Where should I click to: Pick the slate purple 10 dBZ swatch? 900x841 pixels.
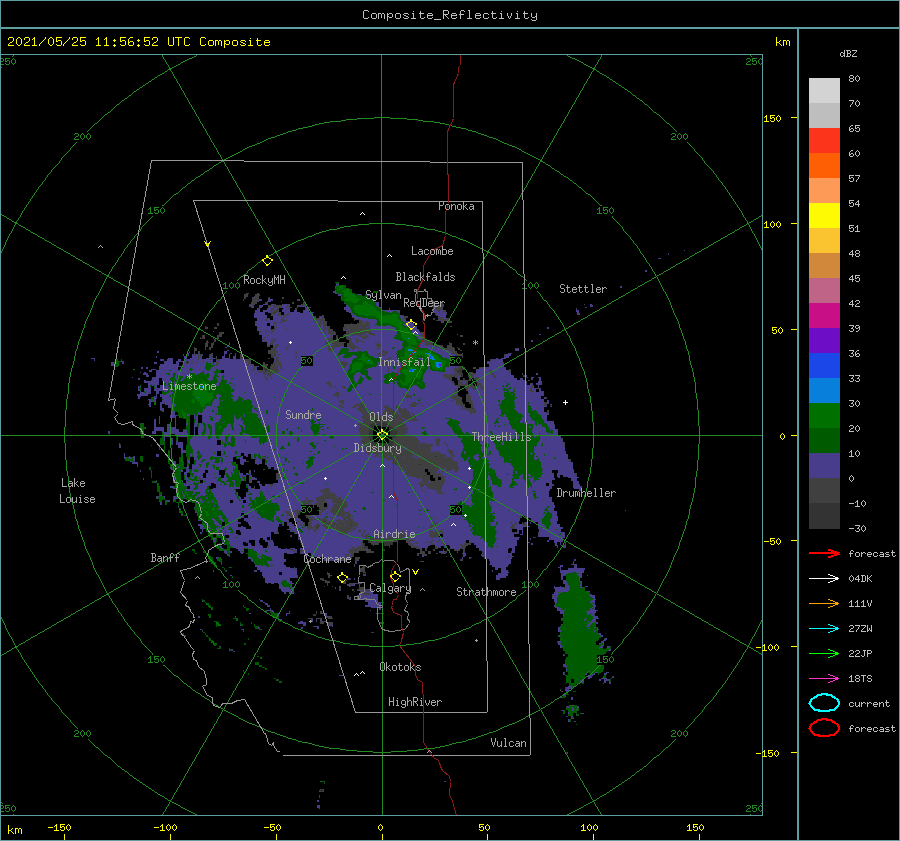coord(824,465)
